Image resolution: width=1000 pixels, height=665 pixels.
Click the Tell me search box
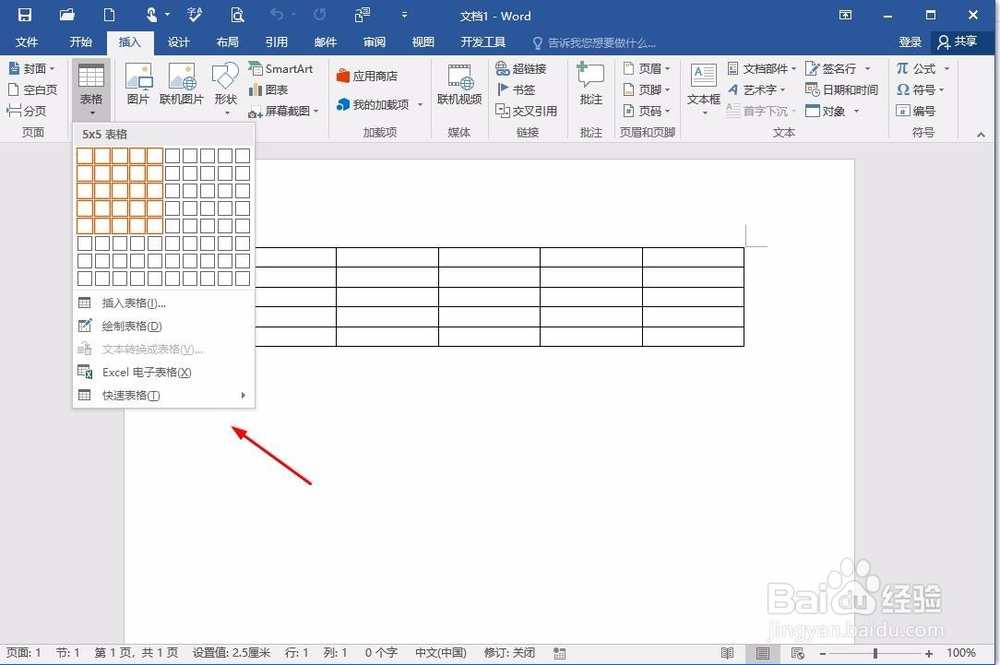[594, 43]
